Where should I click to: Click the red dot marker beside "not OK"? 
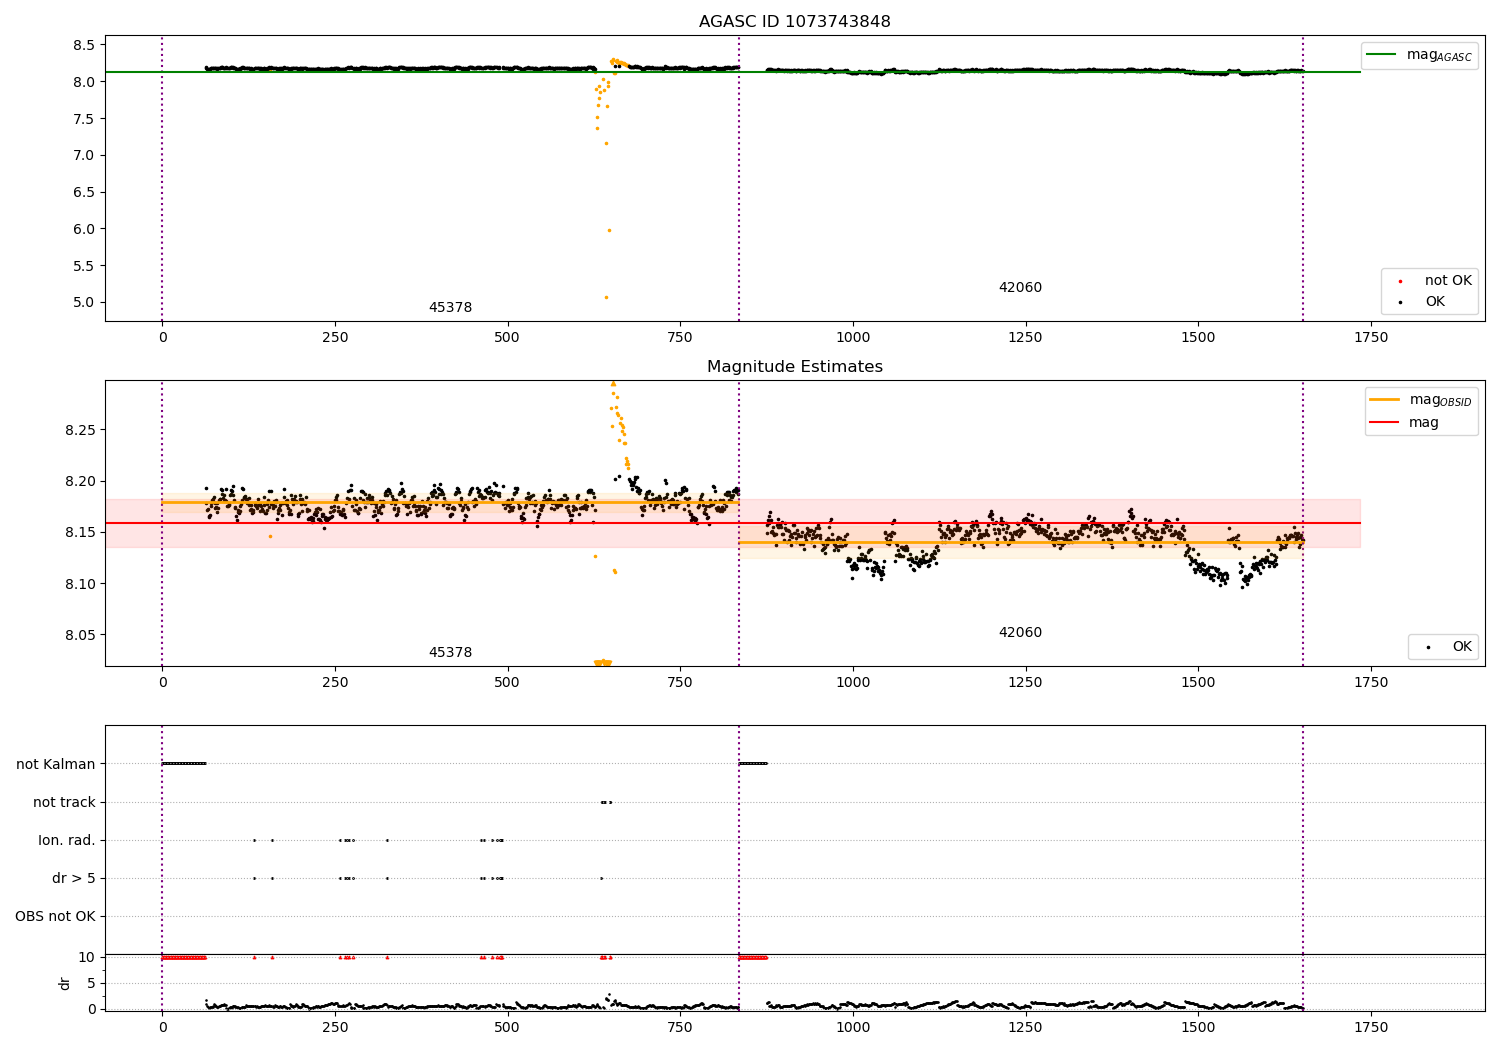click(x=1400, y=281)
